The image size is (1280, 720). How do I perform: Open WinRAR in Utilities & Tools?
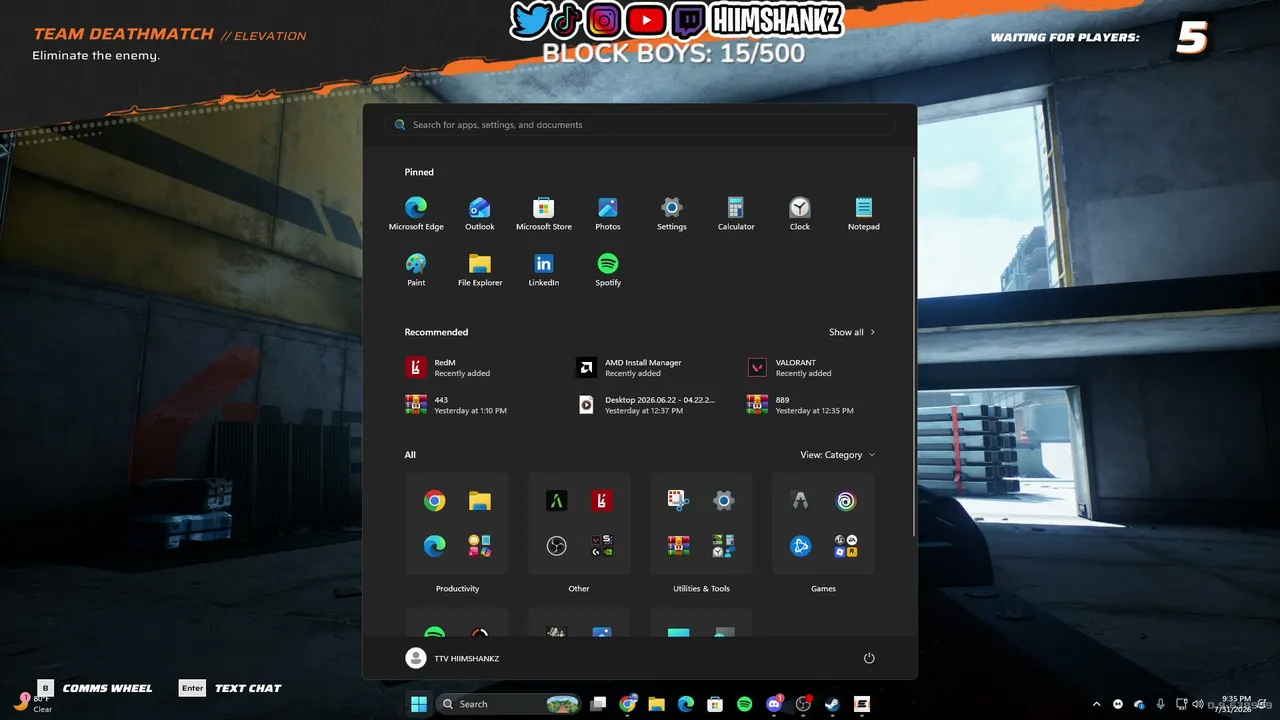pos(679,546)
